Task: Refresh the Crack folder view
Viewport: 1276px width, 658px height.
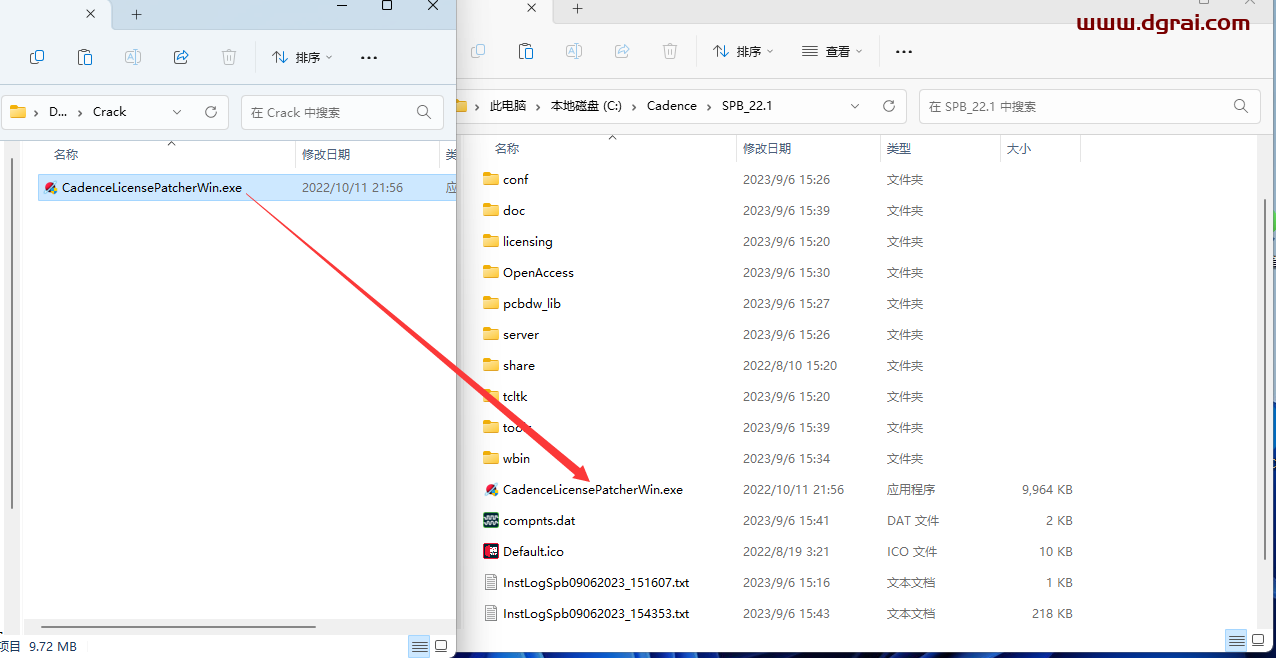Action: click(211, 112)
